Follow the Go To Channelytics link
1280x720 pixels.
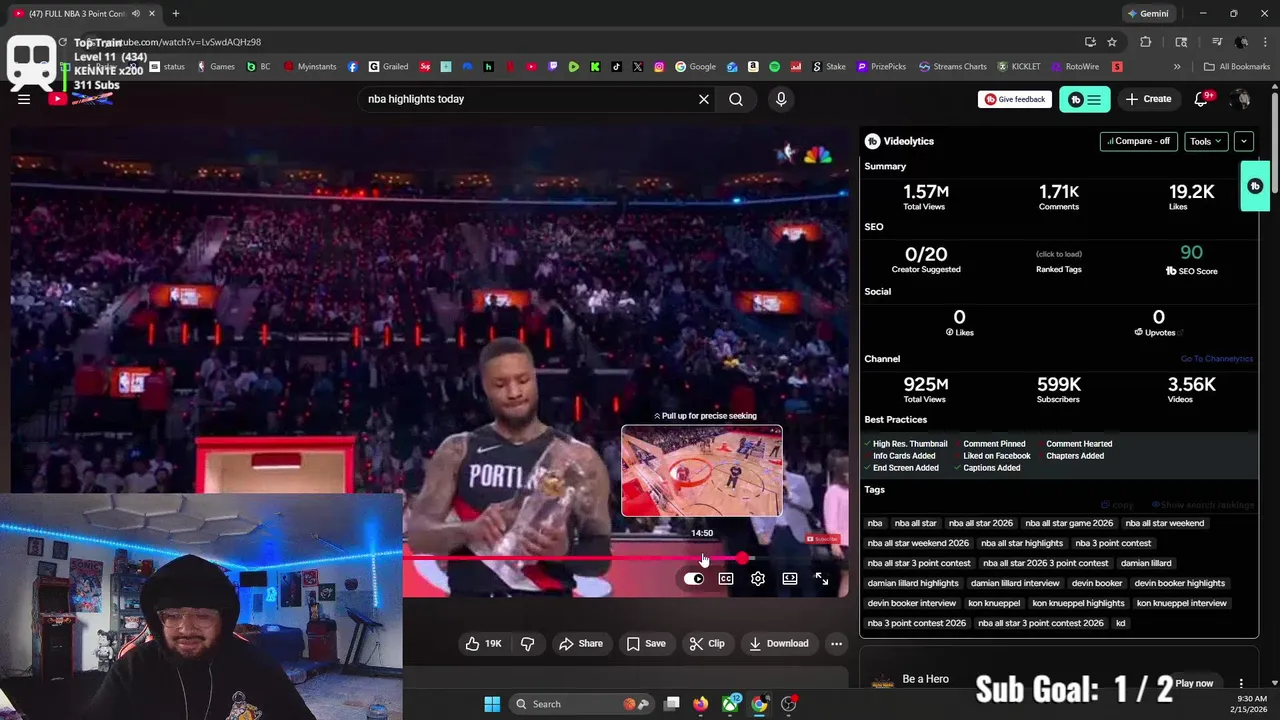click(1216, 359)
